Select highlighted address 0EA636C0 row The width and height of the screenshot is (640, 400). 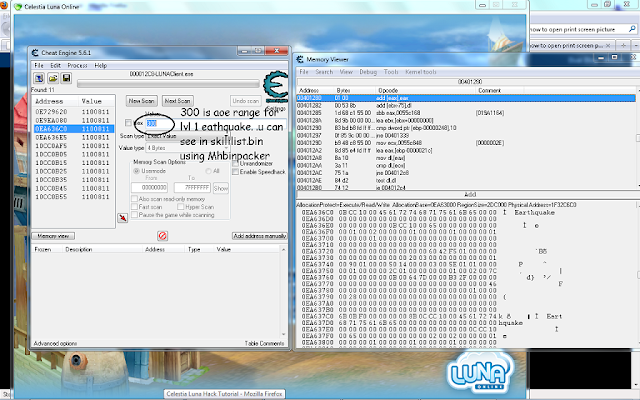[x=73, y=129]
